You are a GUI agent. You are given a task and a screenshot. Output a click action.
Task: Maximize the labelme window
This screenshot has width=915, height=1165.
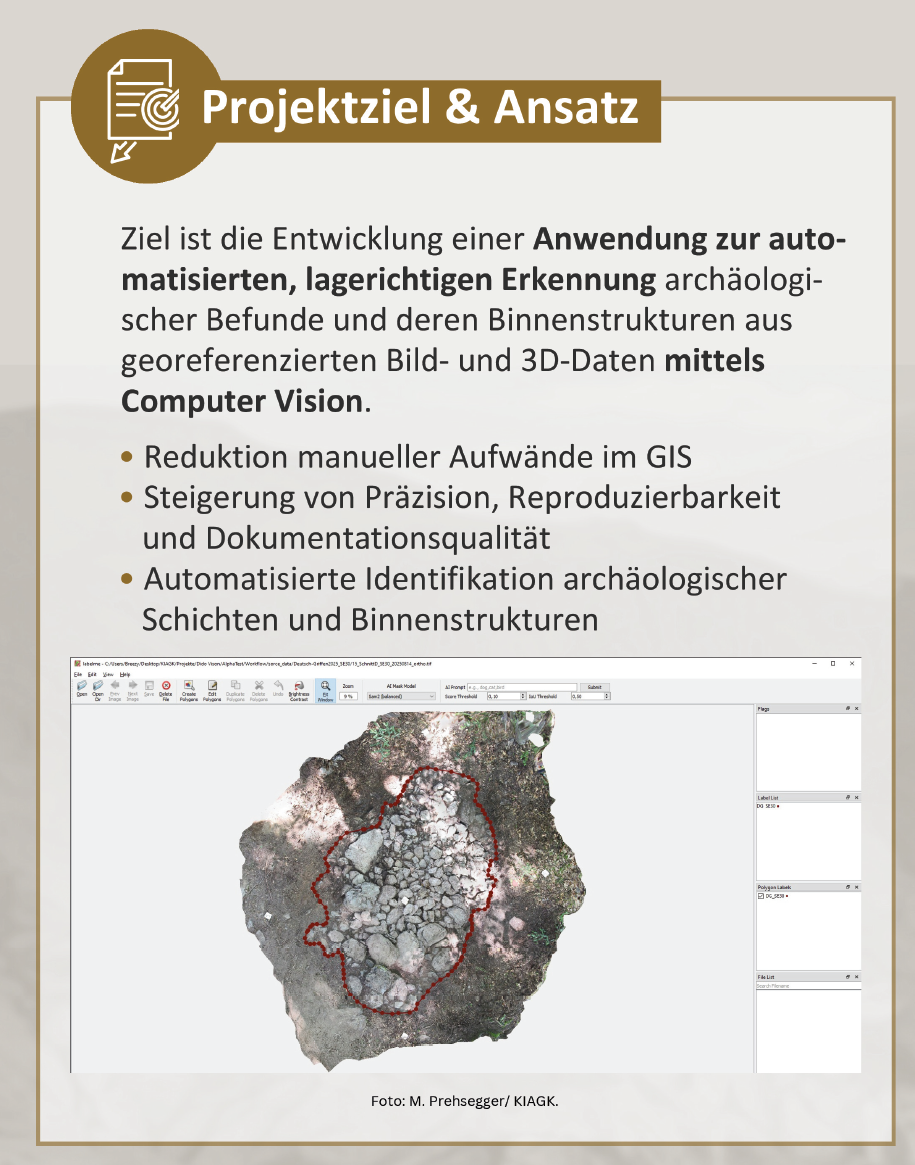[833, 663]
